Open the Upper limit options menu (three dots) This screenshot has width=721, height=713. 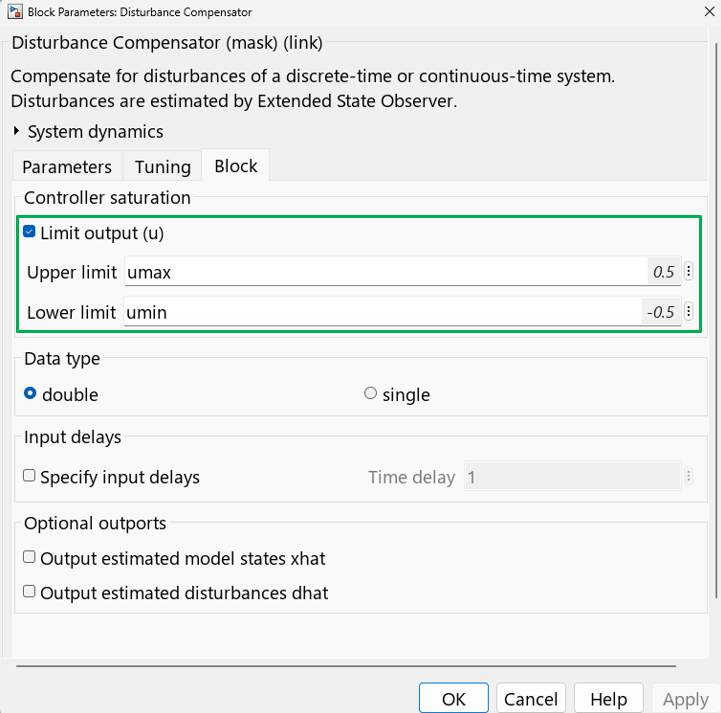tap(688, 272)
